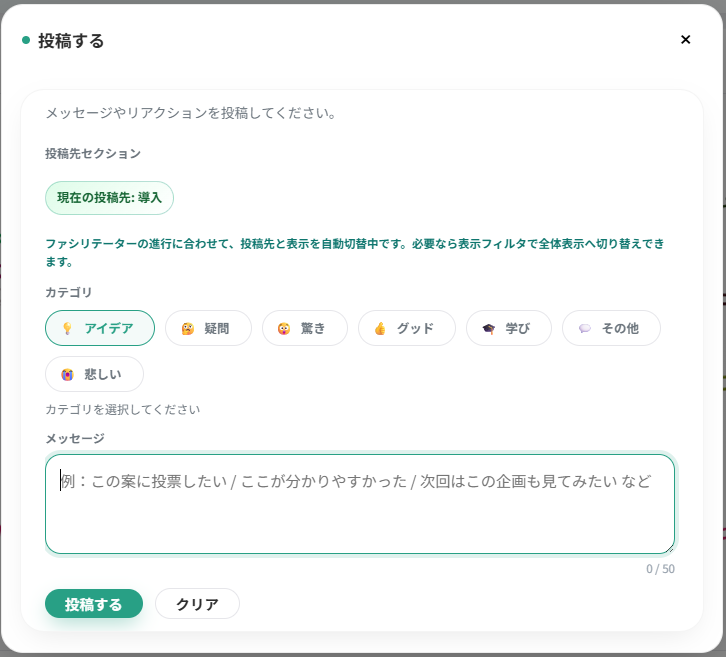Click the 0 / 50 character counter
The image size is (726, 657).
pyautogui.click(x=660, y=569)
